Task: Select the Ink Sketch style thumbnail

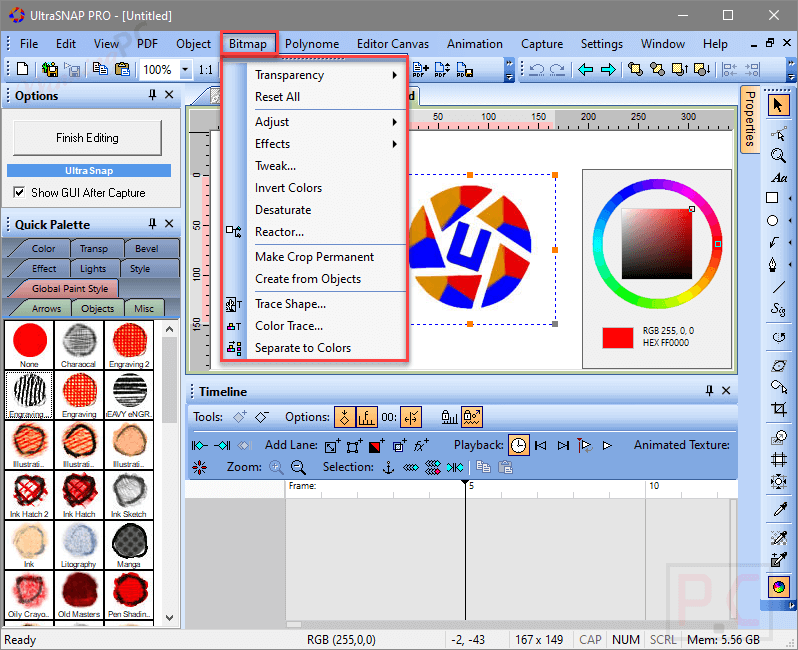Action: click(x=128, y=494)
